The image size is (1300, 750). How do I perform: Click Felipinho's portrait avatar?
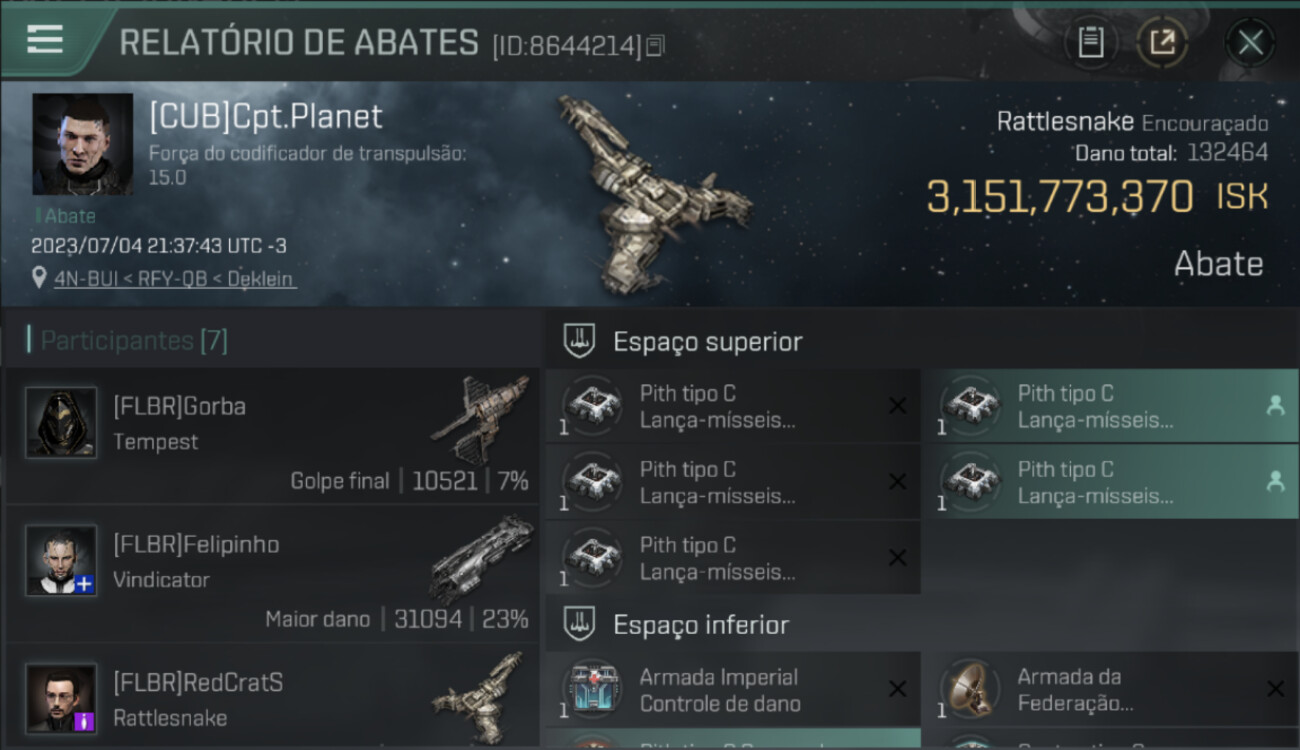coord(61,560)
